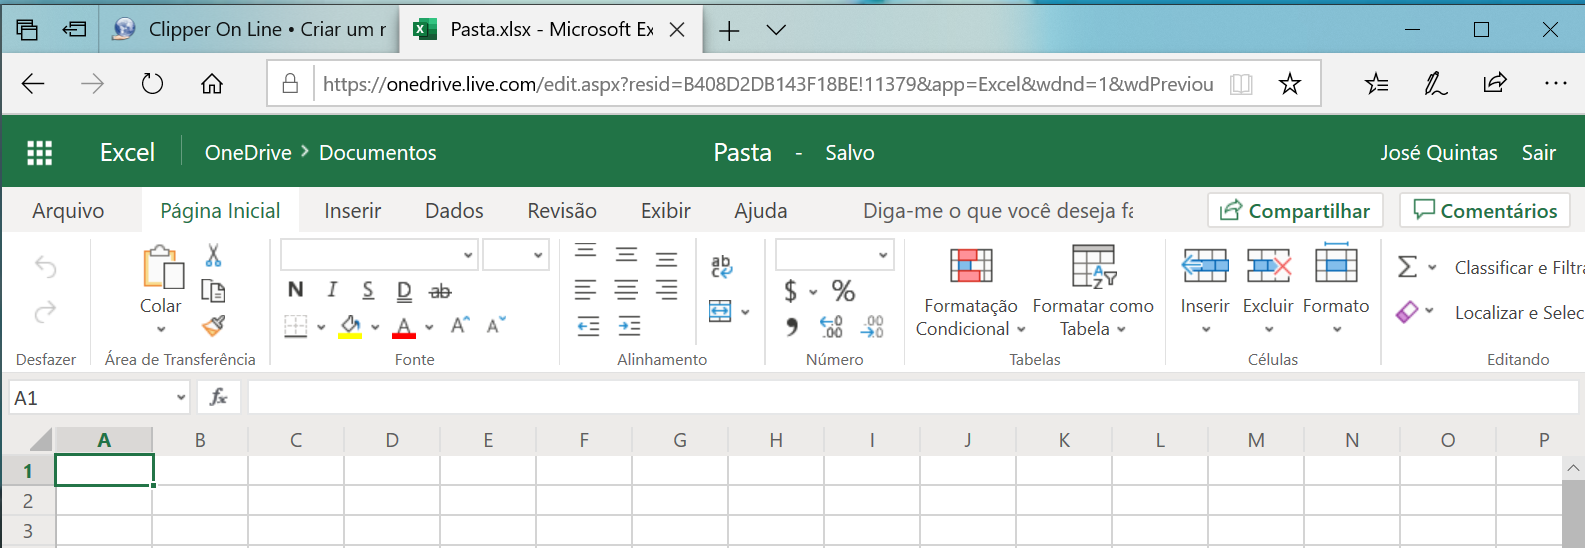Increase font size with larger A icon
Image resolution: width=1585 pixels, height=548 pixels.
[460, 325]
